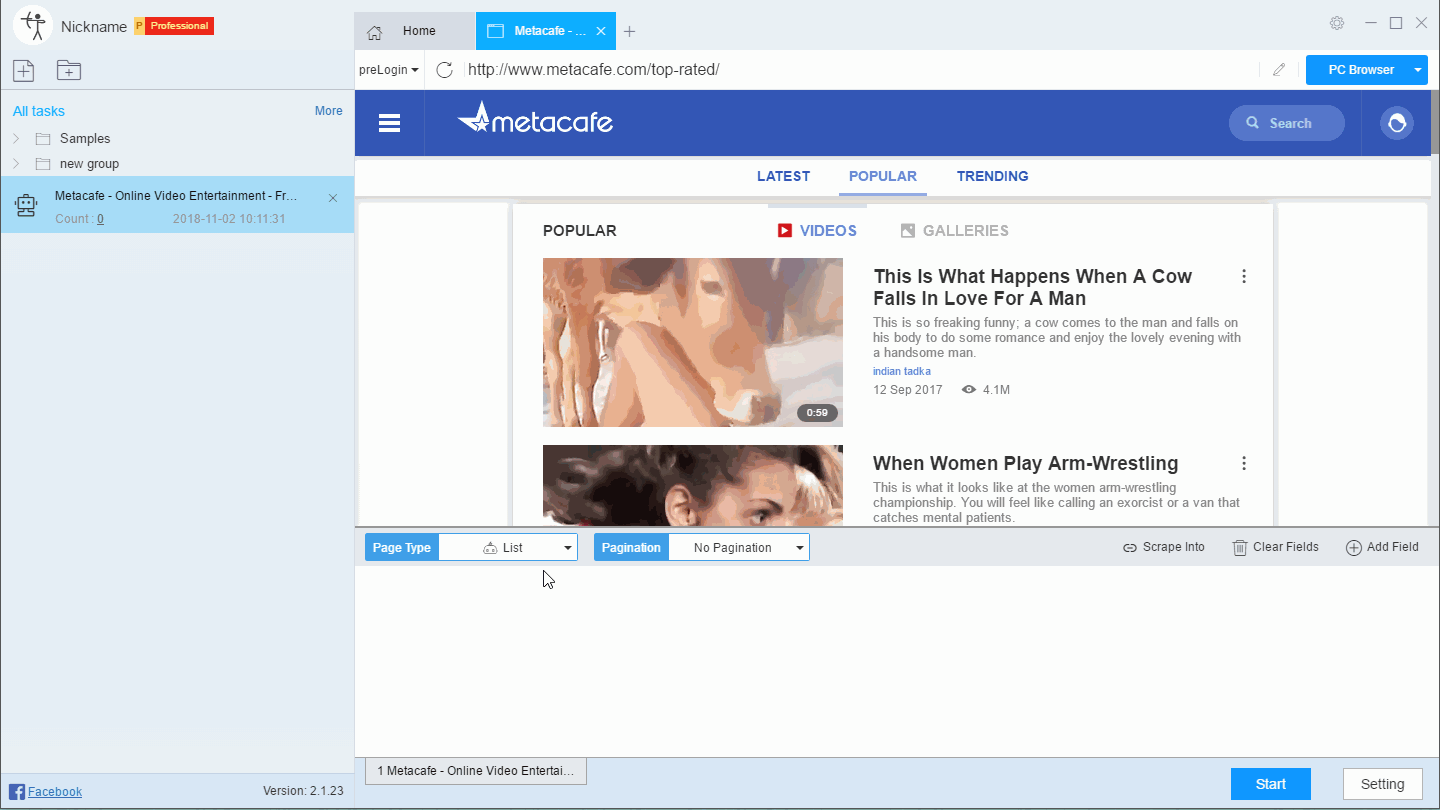Expand the new group folder
Screen dimensions: 1440x810
click(16, 163)
